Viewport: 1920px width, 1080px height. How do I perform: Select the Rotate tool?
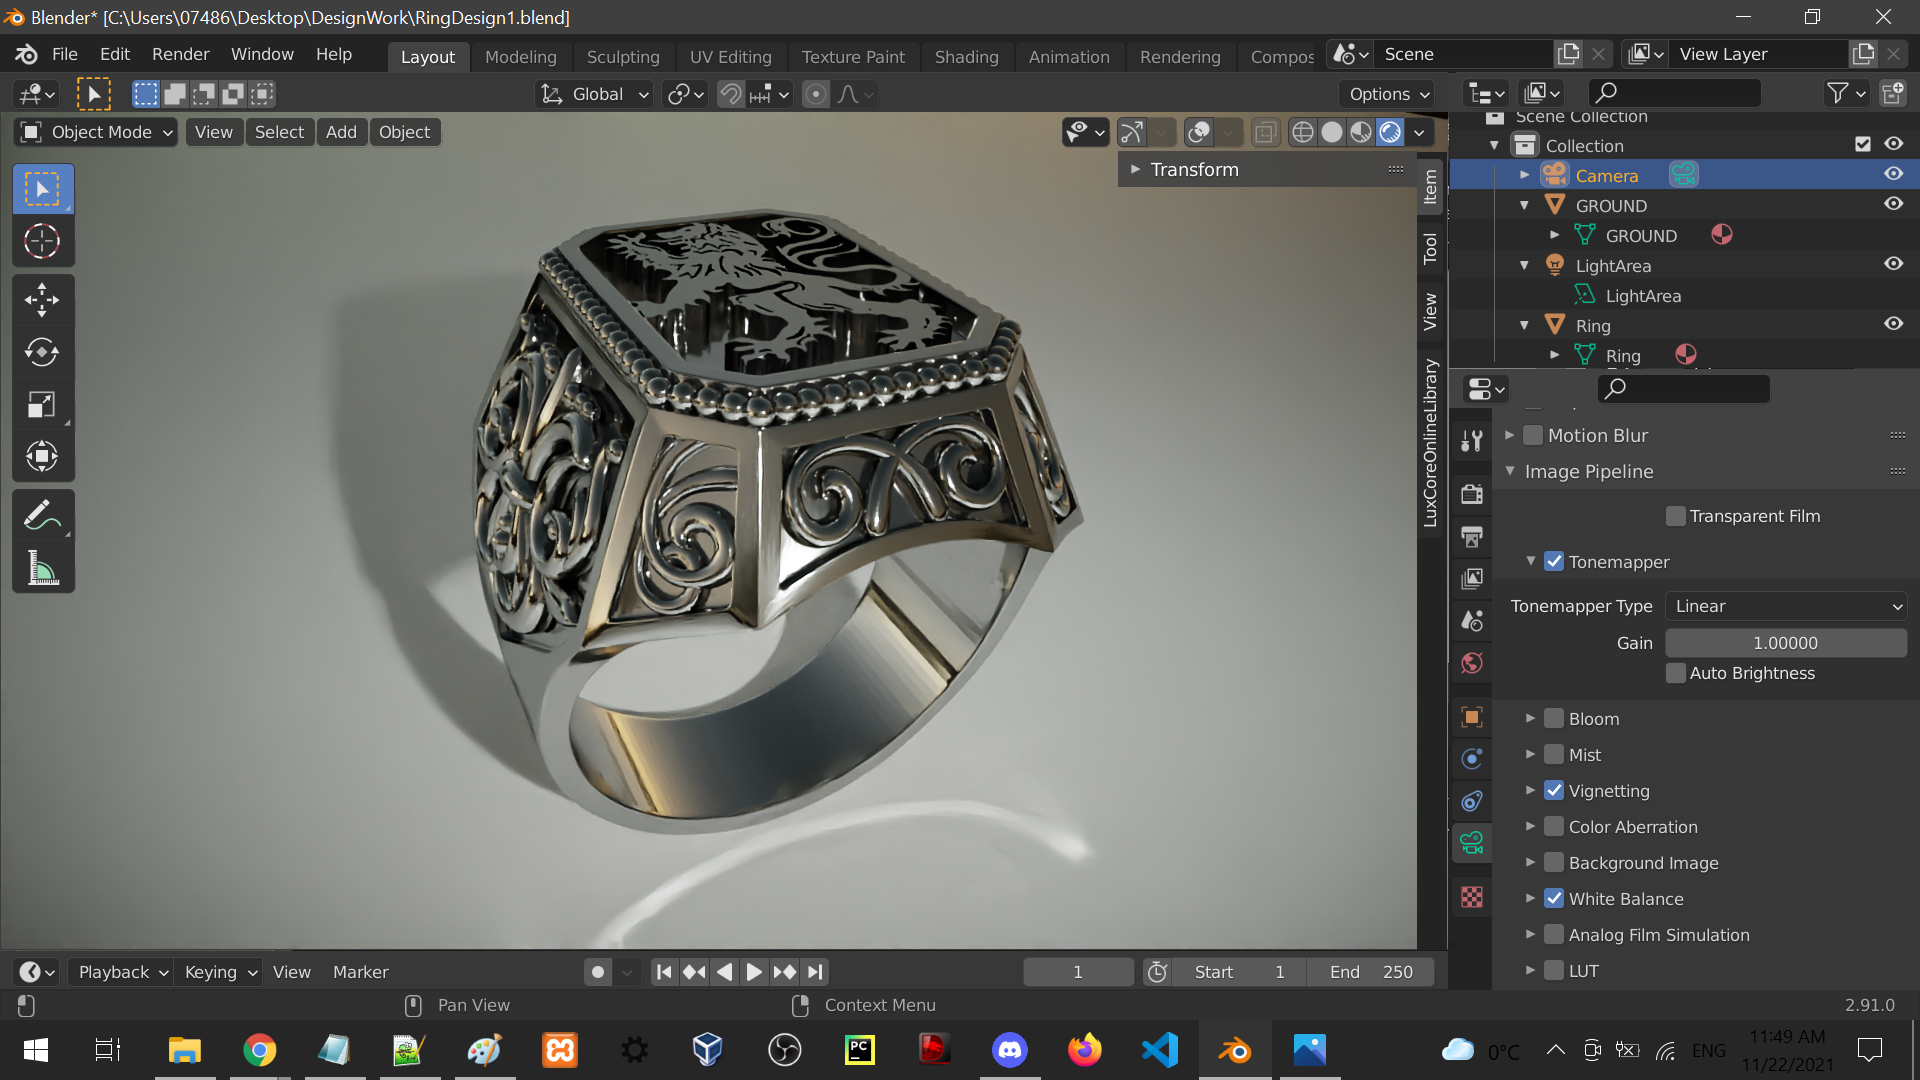point(42,352)
